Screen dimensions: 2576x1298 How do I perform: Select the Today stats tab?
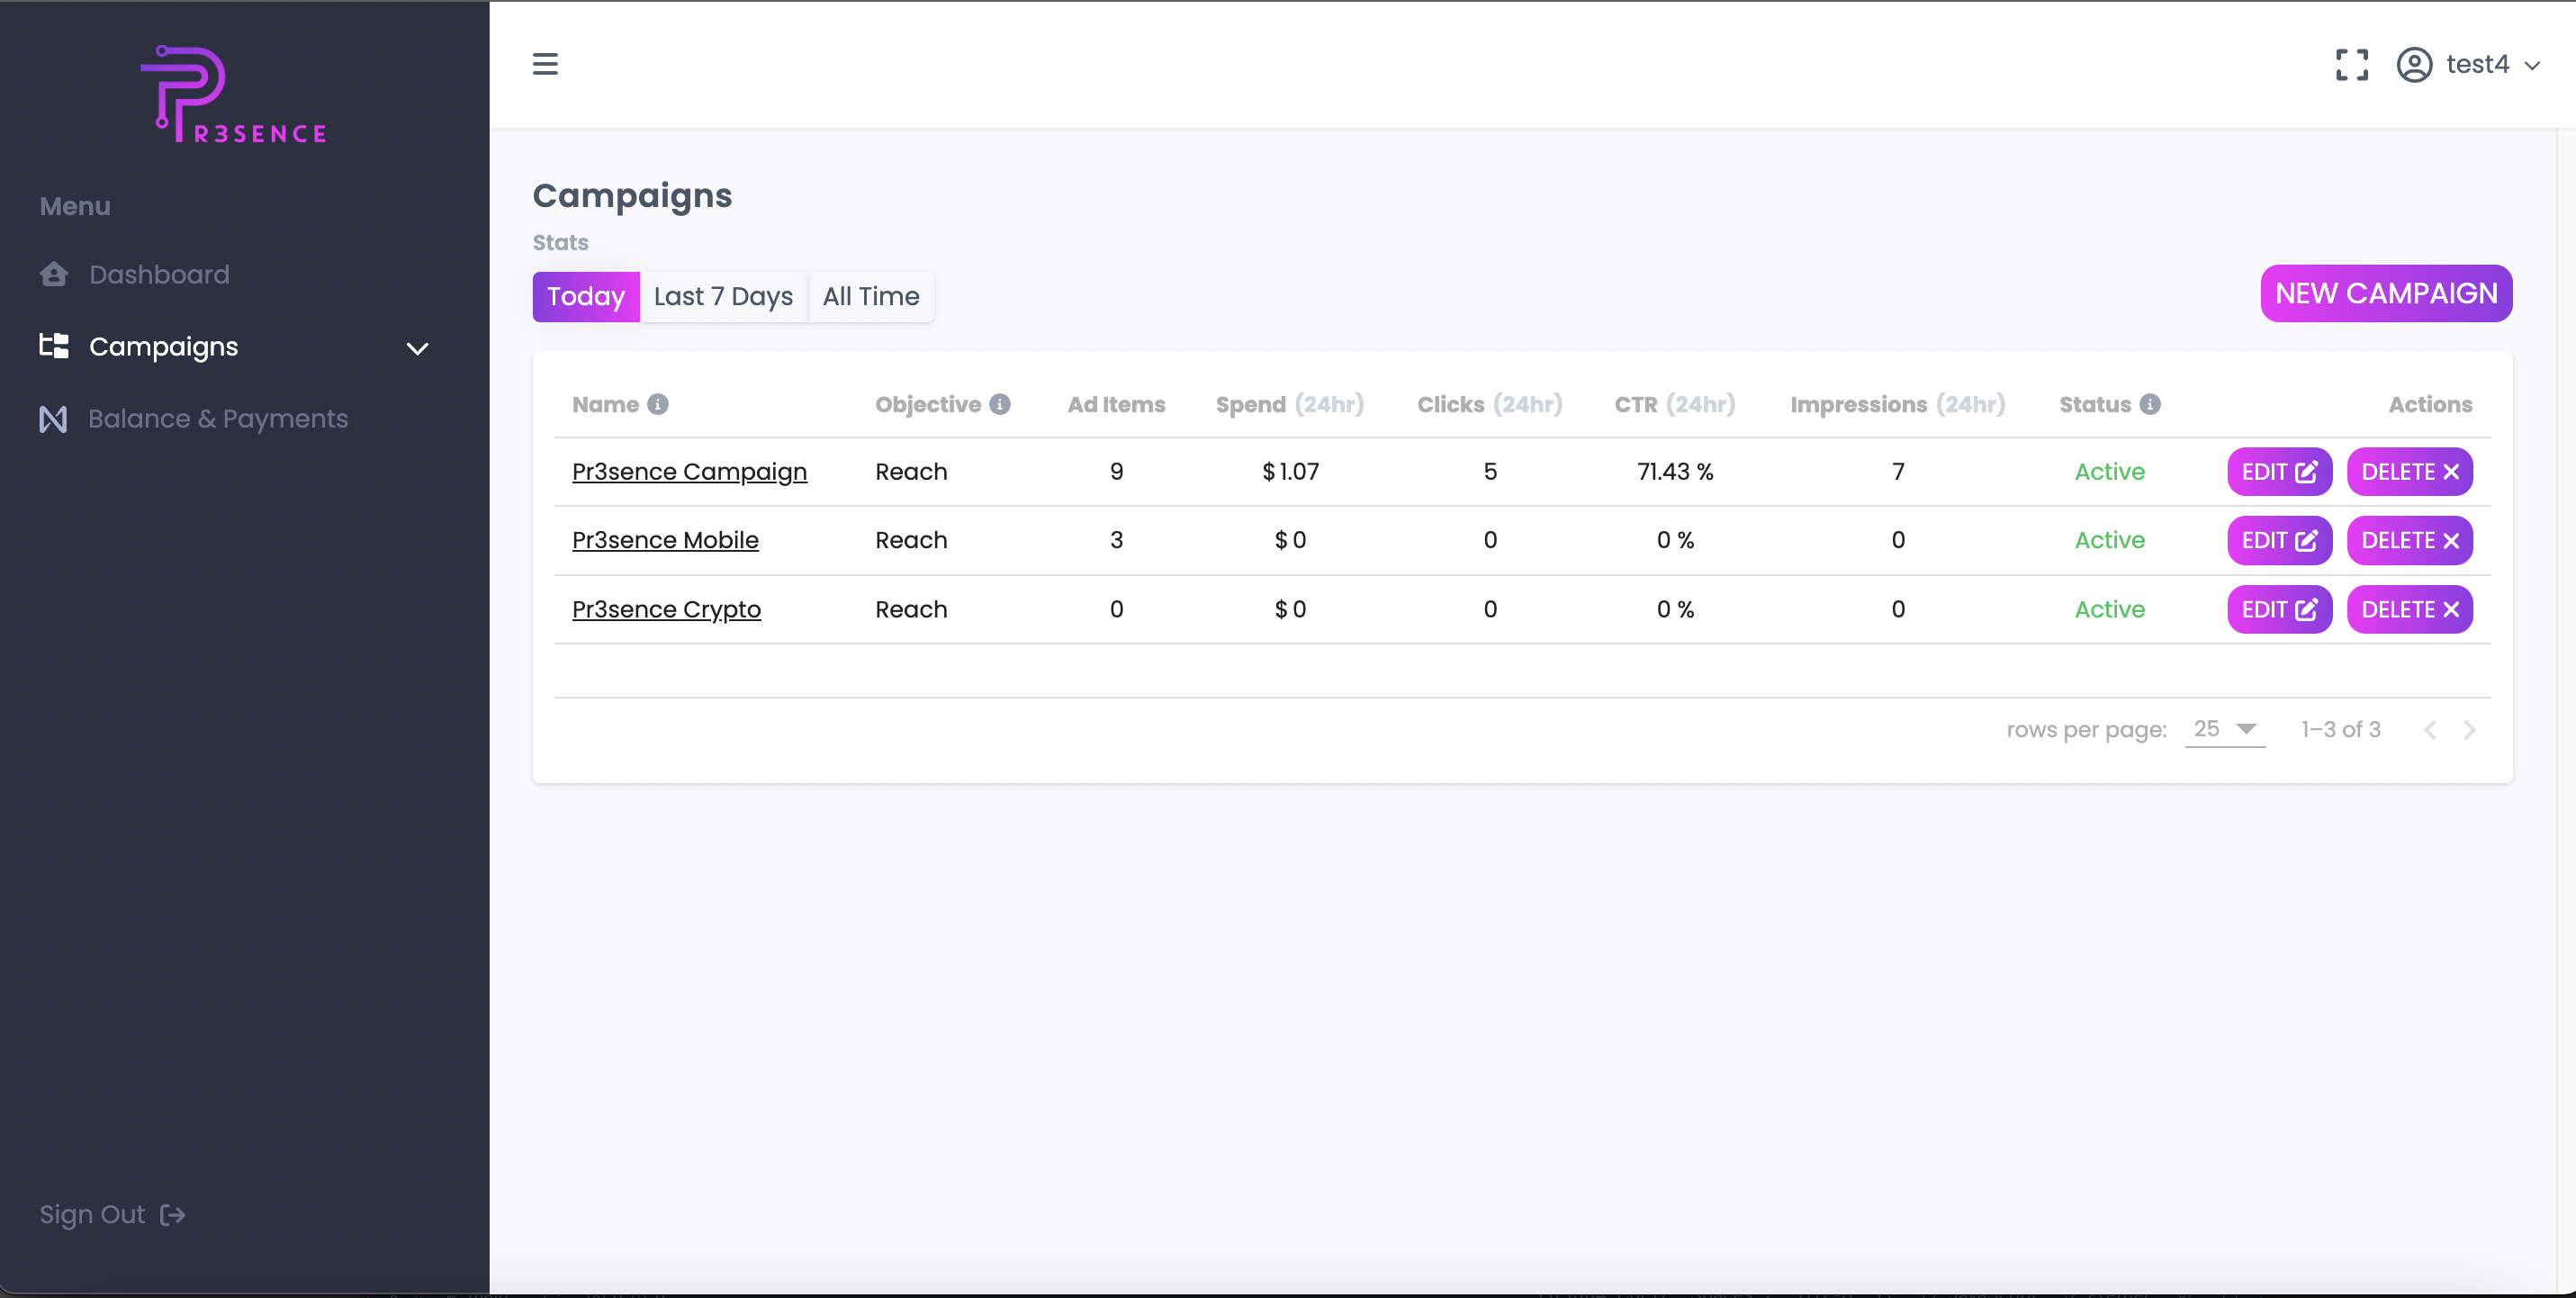point(585,297)
